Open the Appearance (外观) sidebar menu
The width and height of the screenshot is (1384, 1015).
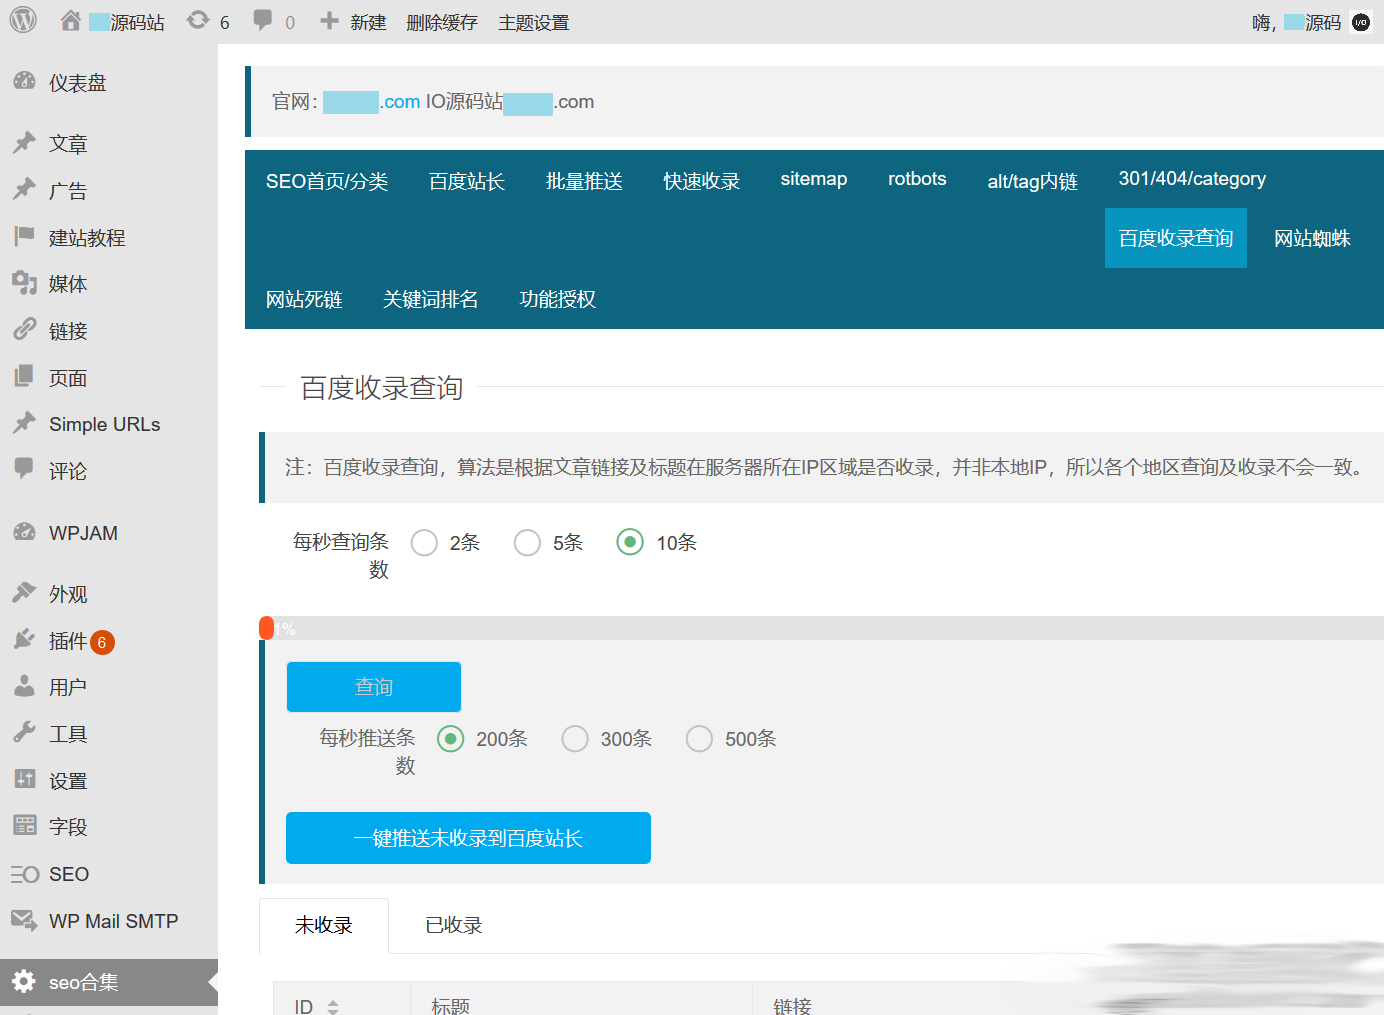67,593
